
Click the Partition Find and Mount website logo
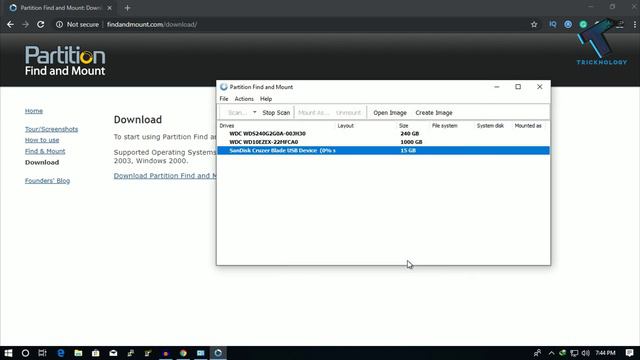coord(65,60)
